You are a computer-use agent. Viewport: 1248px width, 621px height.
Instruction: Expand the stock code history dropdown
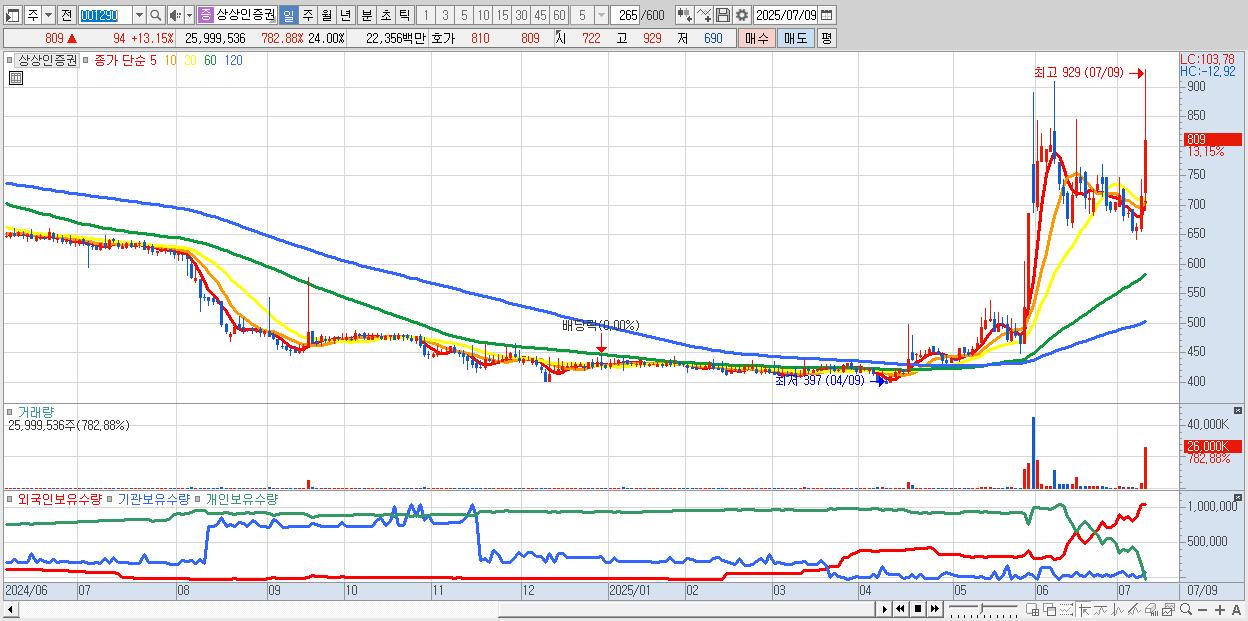pos(139,15)
